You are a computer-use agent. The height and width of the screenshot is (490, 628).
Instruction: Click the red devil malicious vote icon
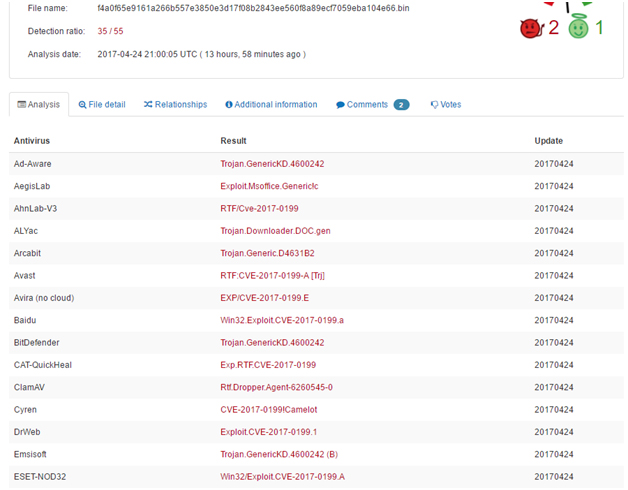pos(532,28)
